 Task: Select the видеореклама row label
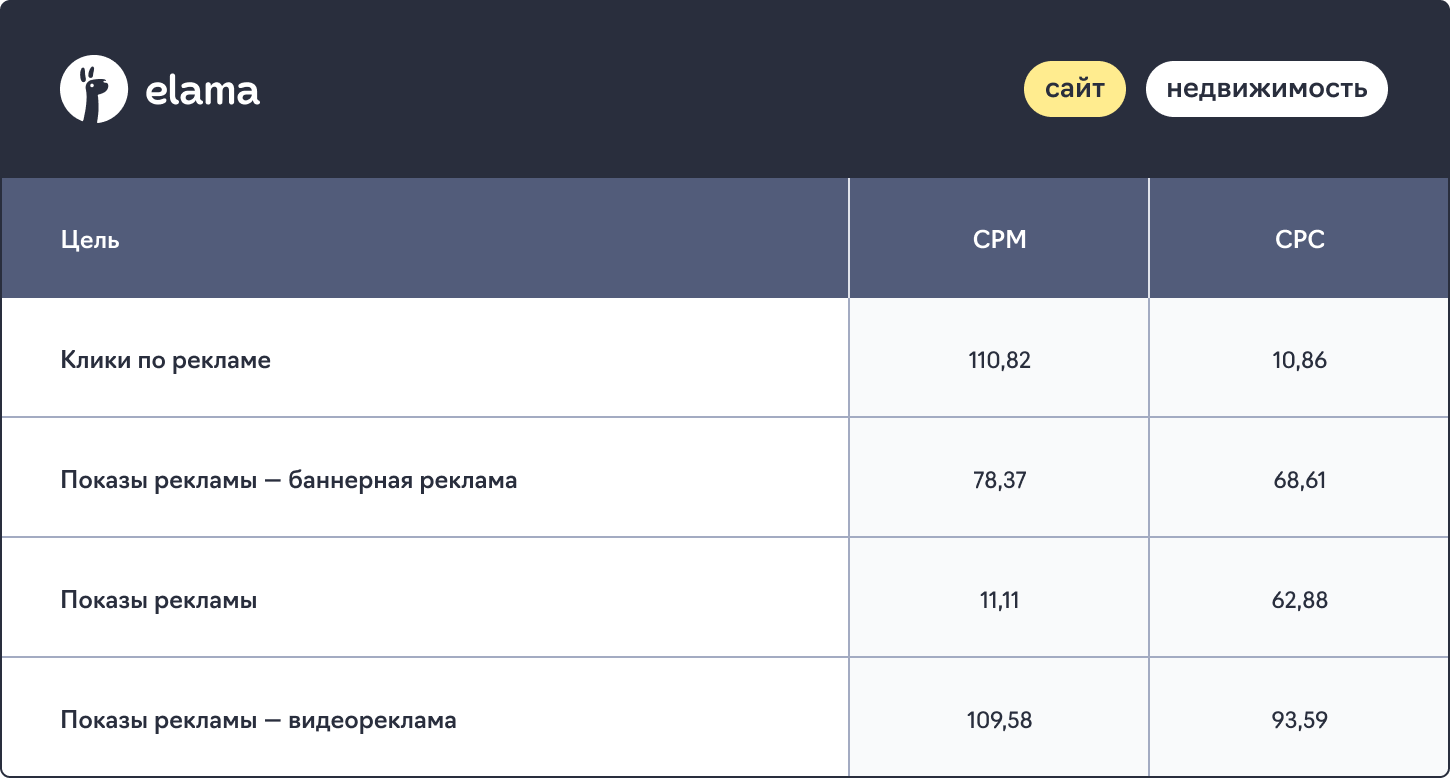259,720
